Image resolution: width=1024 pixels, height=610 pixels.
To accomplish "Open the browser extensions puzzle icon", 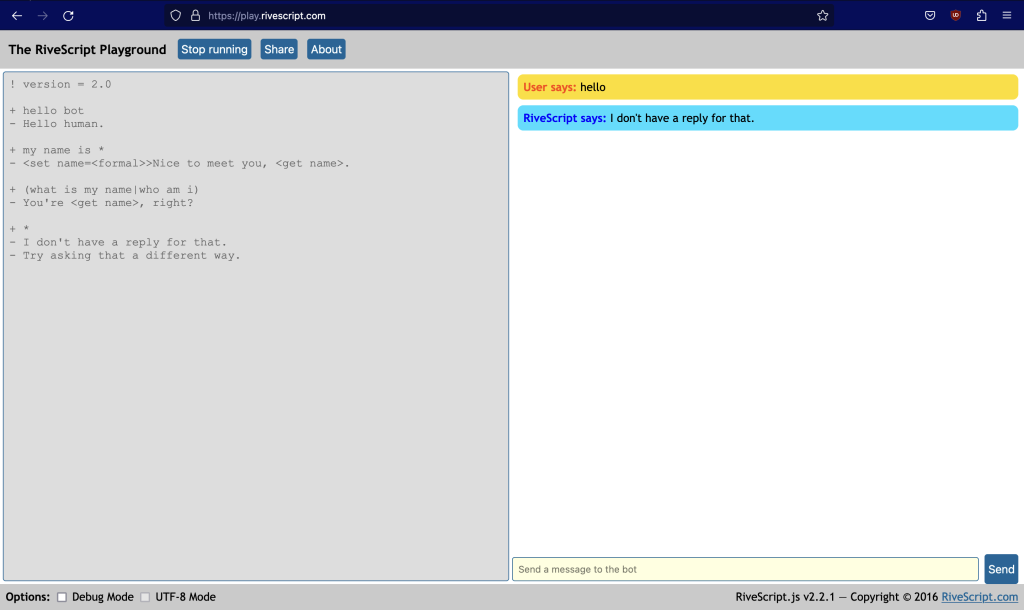I will [981, 16].
